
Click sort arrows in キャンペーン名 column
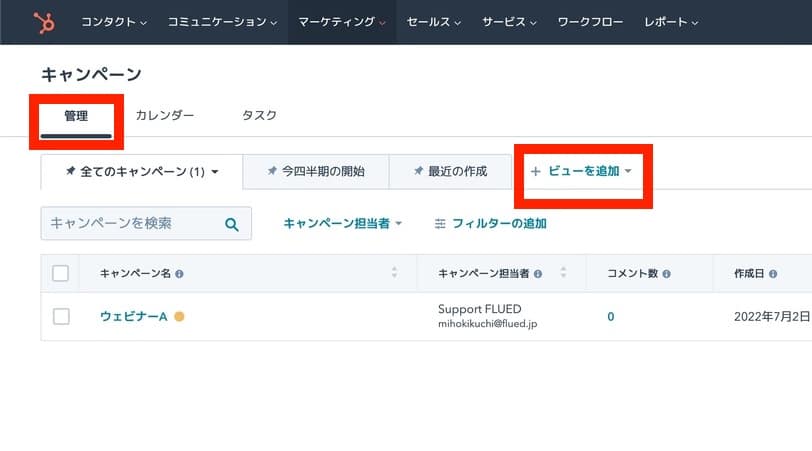[395, 272]
